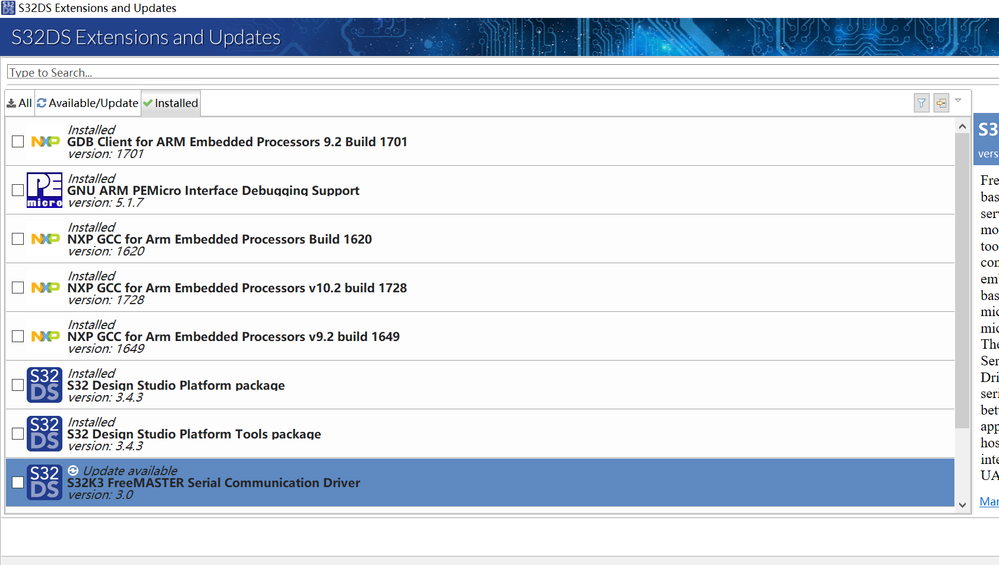Open the Available/Update tab
This screenshot has height=565, width=999.
pyautogui.click(x=87, y=103)
